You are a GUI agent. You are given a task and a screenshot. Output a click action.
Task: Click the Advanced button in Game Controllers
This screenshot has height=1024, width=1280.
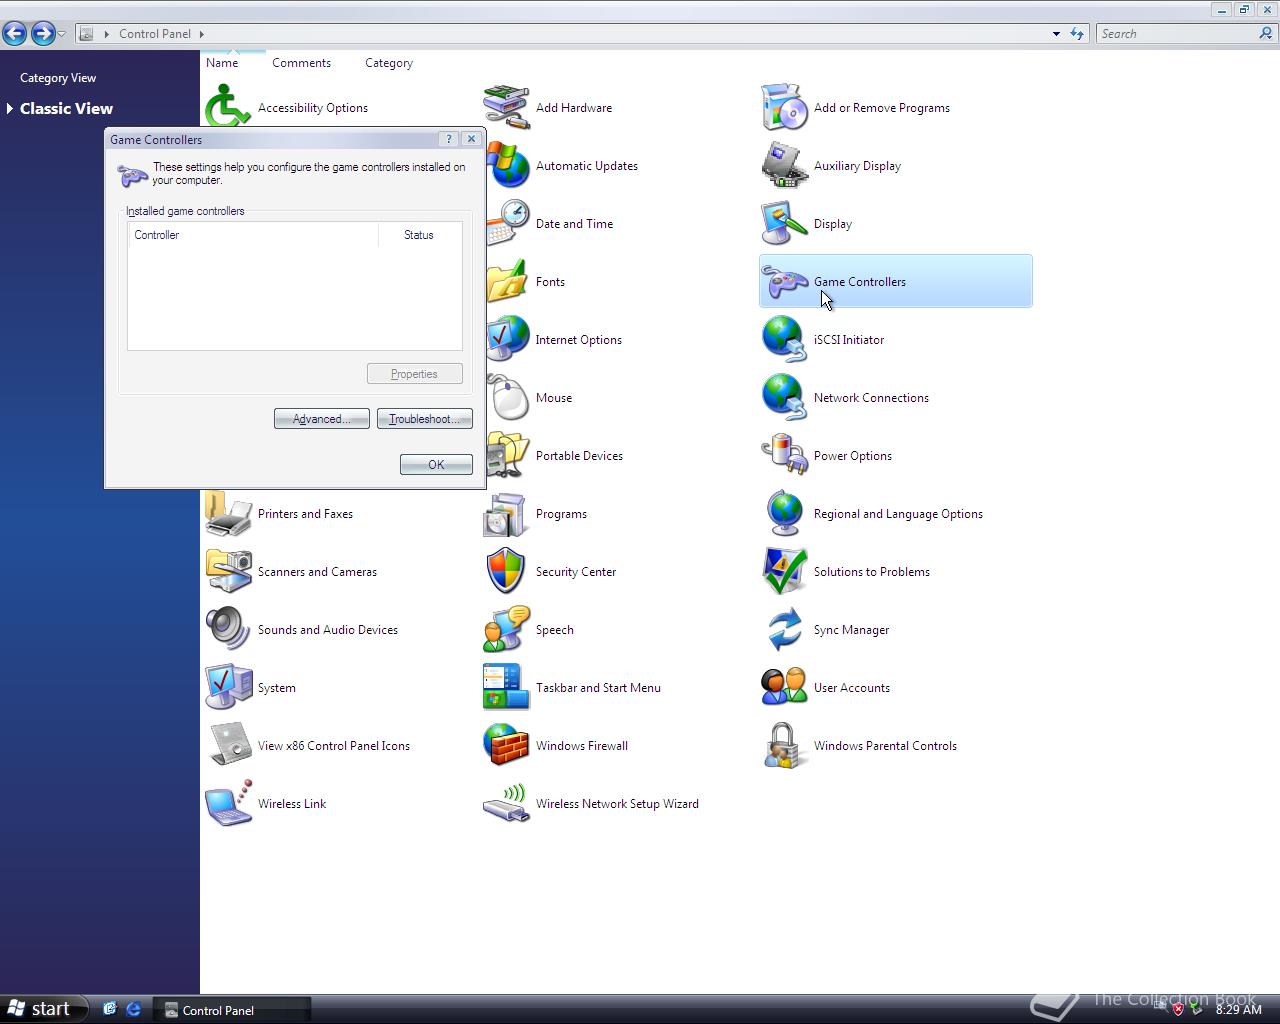[322, 419]
